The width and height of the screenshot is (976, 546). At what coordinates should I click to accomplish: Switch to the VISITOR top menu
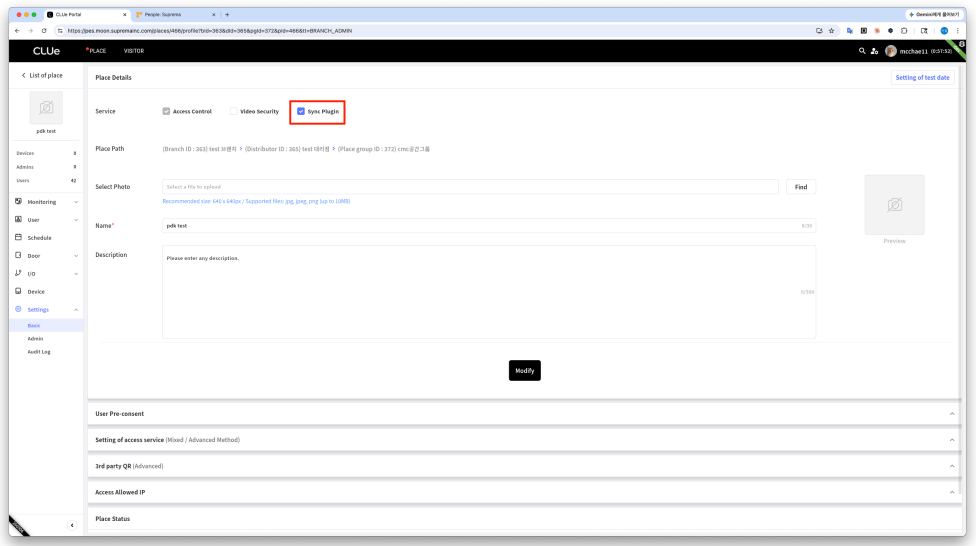[x=134, y=51]
